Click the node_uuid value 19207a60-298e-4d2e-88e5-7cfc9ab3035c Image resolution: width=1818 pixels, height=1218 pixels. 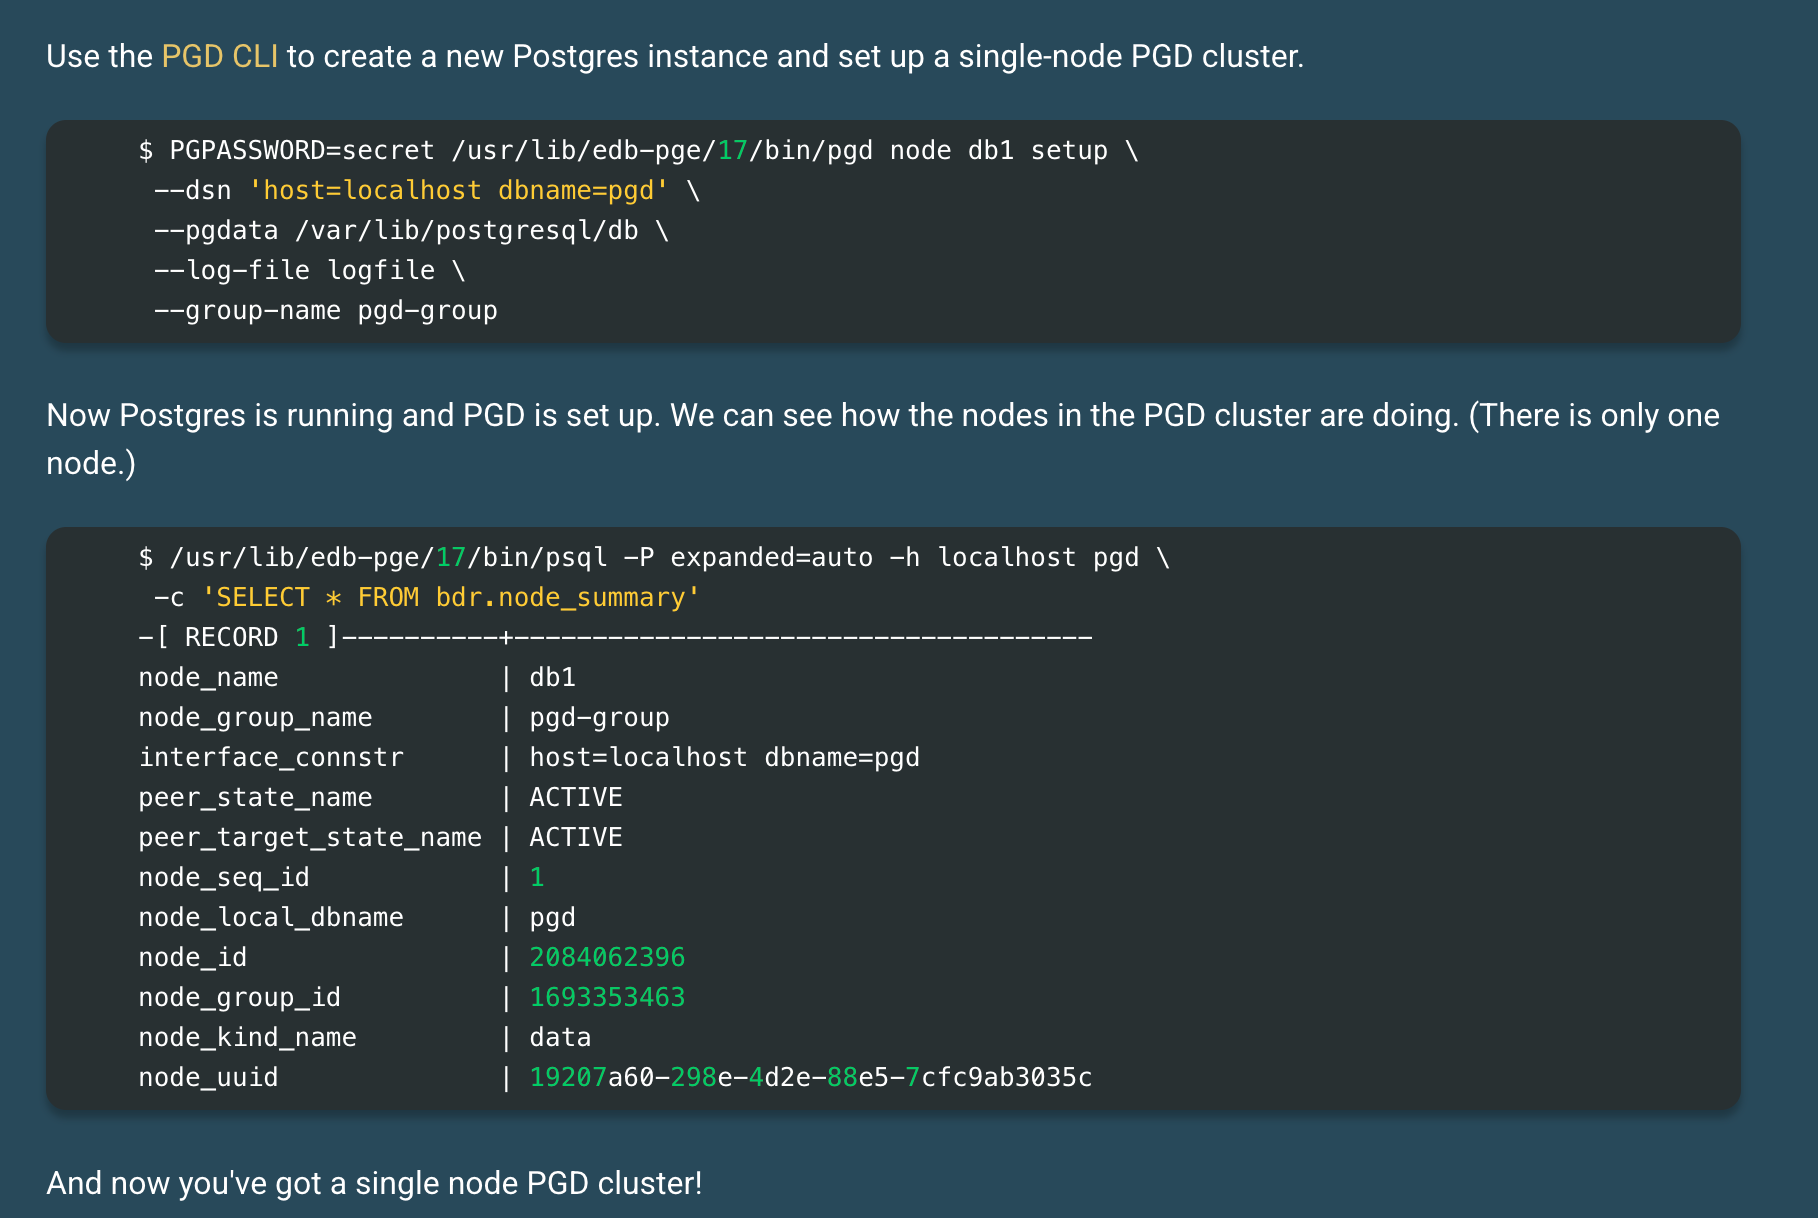click(x=810, y=1077)
